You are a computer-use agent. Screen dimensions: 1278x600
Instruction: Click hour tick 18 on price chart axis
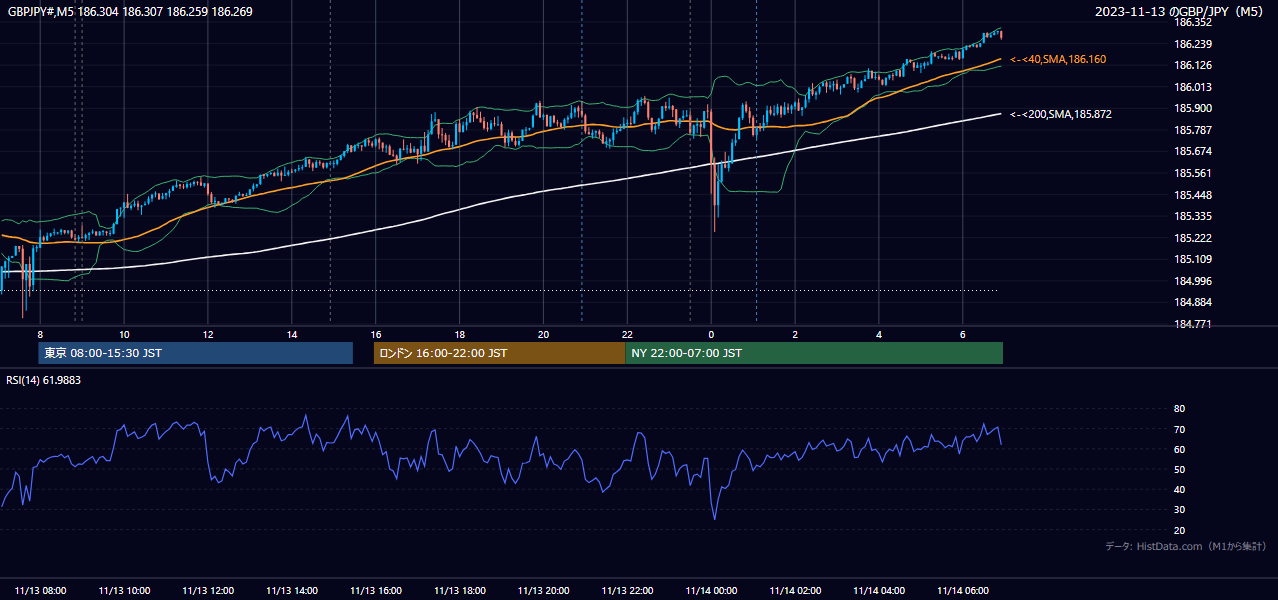click(x=459, y=334)
